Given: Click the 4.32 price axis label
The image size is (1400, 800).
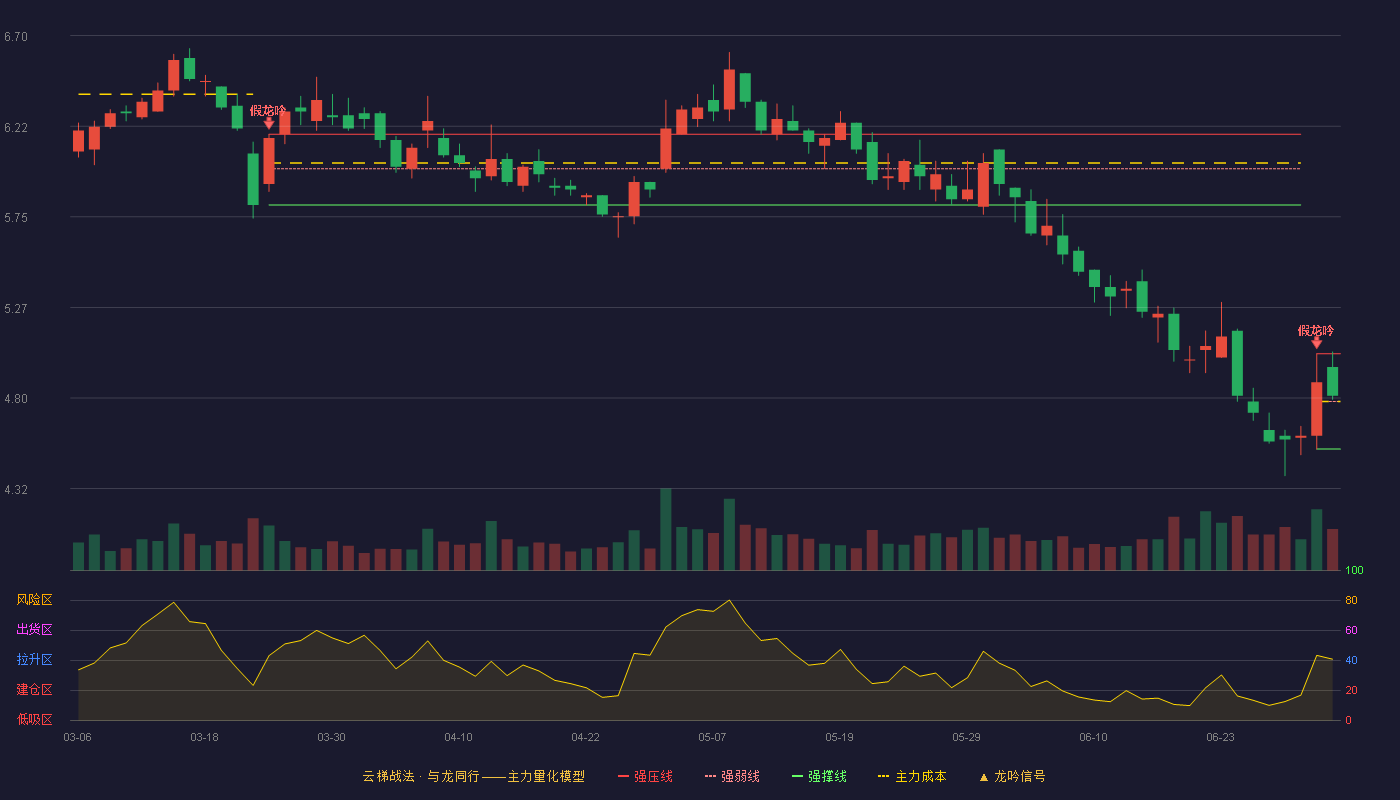Looking at the screenshot, I should pyautogui.click(x=16, y=490).
